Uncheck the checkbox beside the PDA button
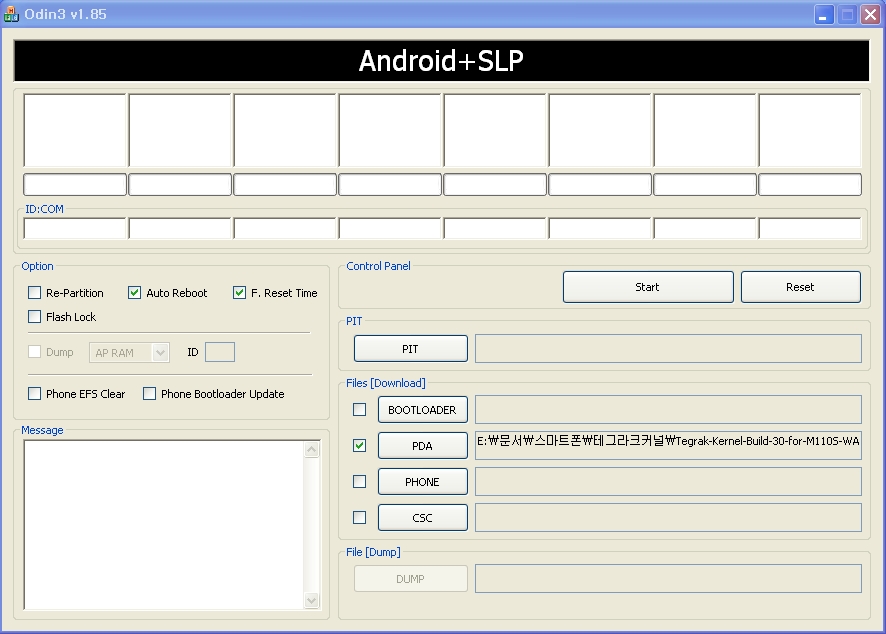The image size is (886, 634). click(360, 446)
